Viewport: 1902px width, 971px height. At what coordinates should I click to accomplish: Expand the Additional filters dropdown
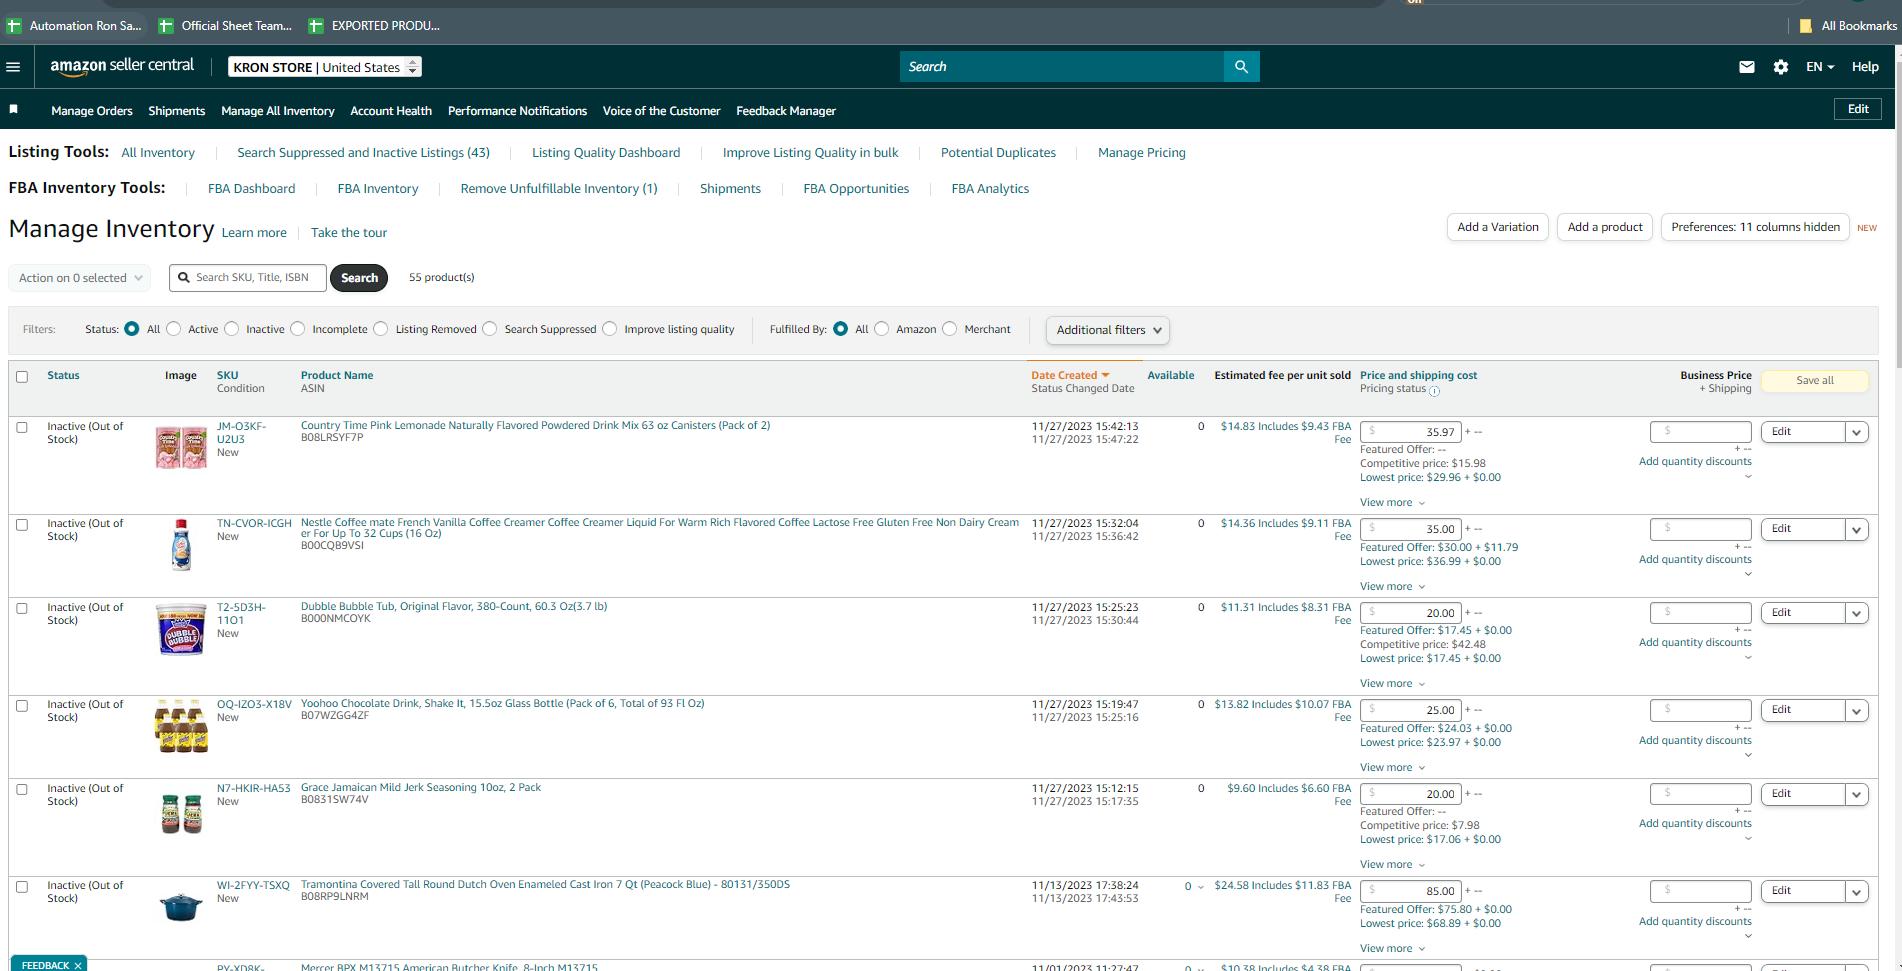point(1108,330)
